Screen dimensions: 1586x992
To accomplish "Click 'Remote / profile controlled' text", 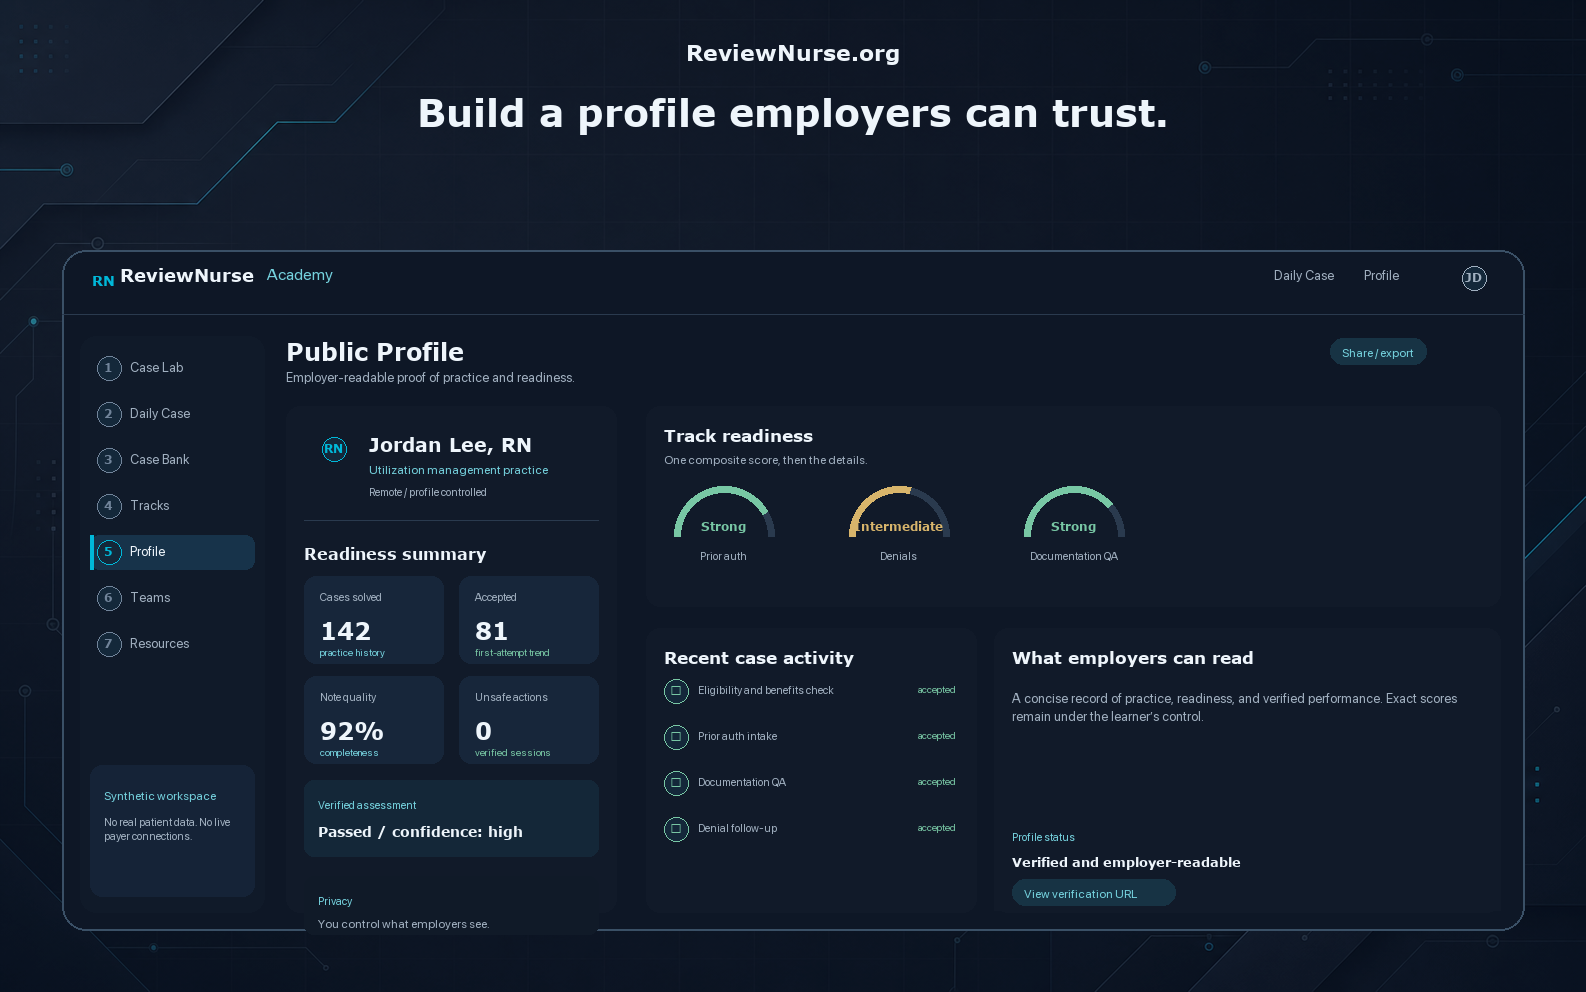I will (428, 492).
